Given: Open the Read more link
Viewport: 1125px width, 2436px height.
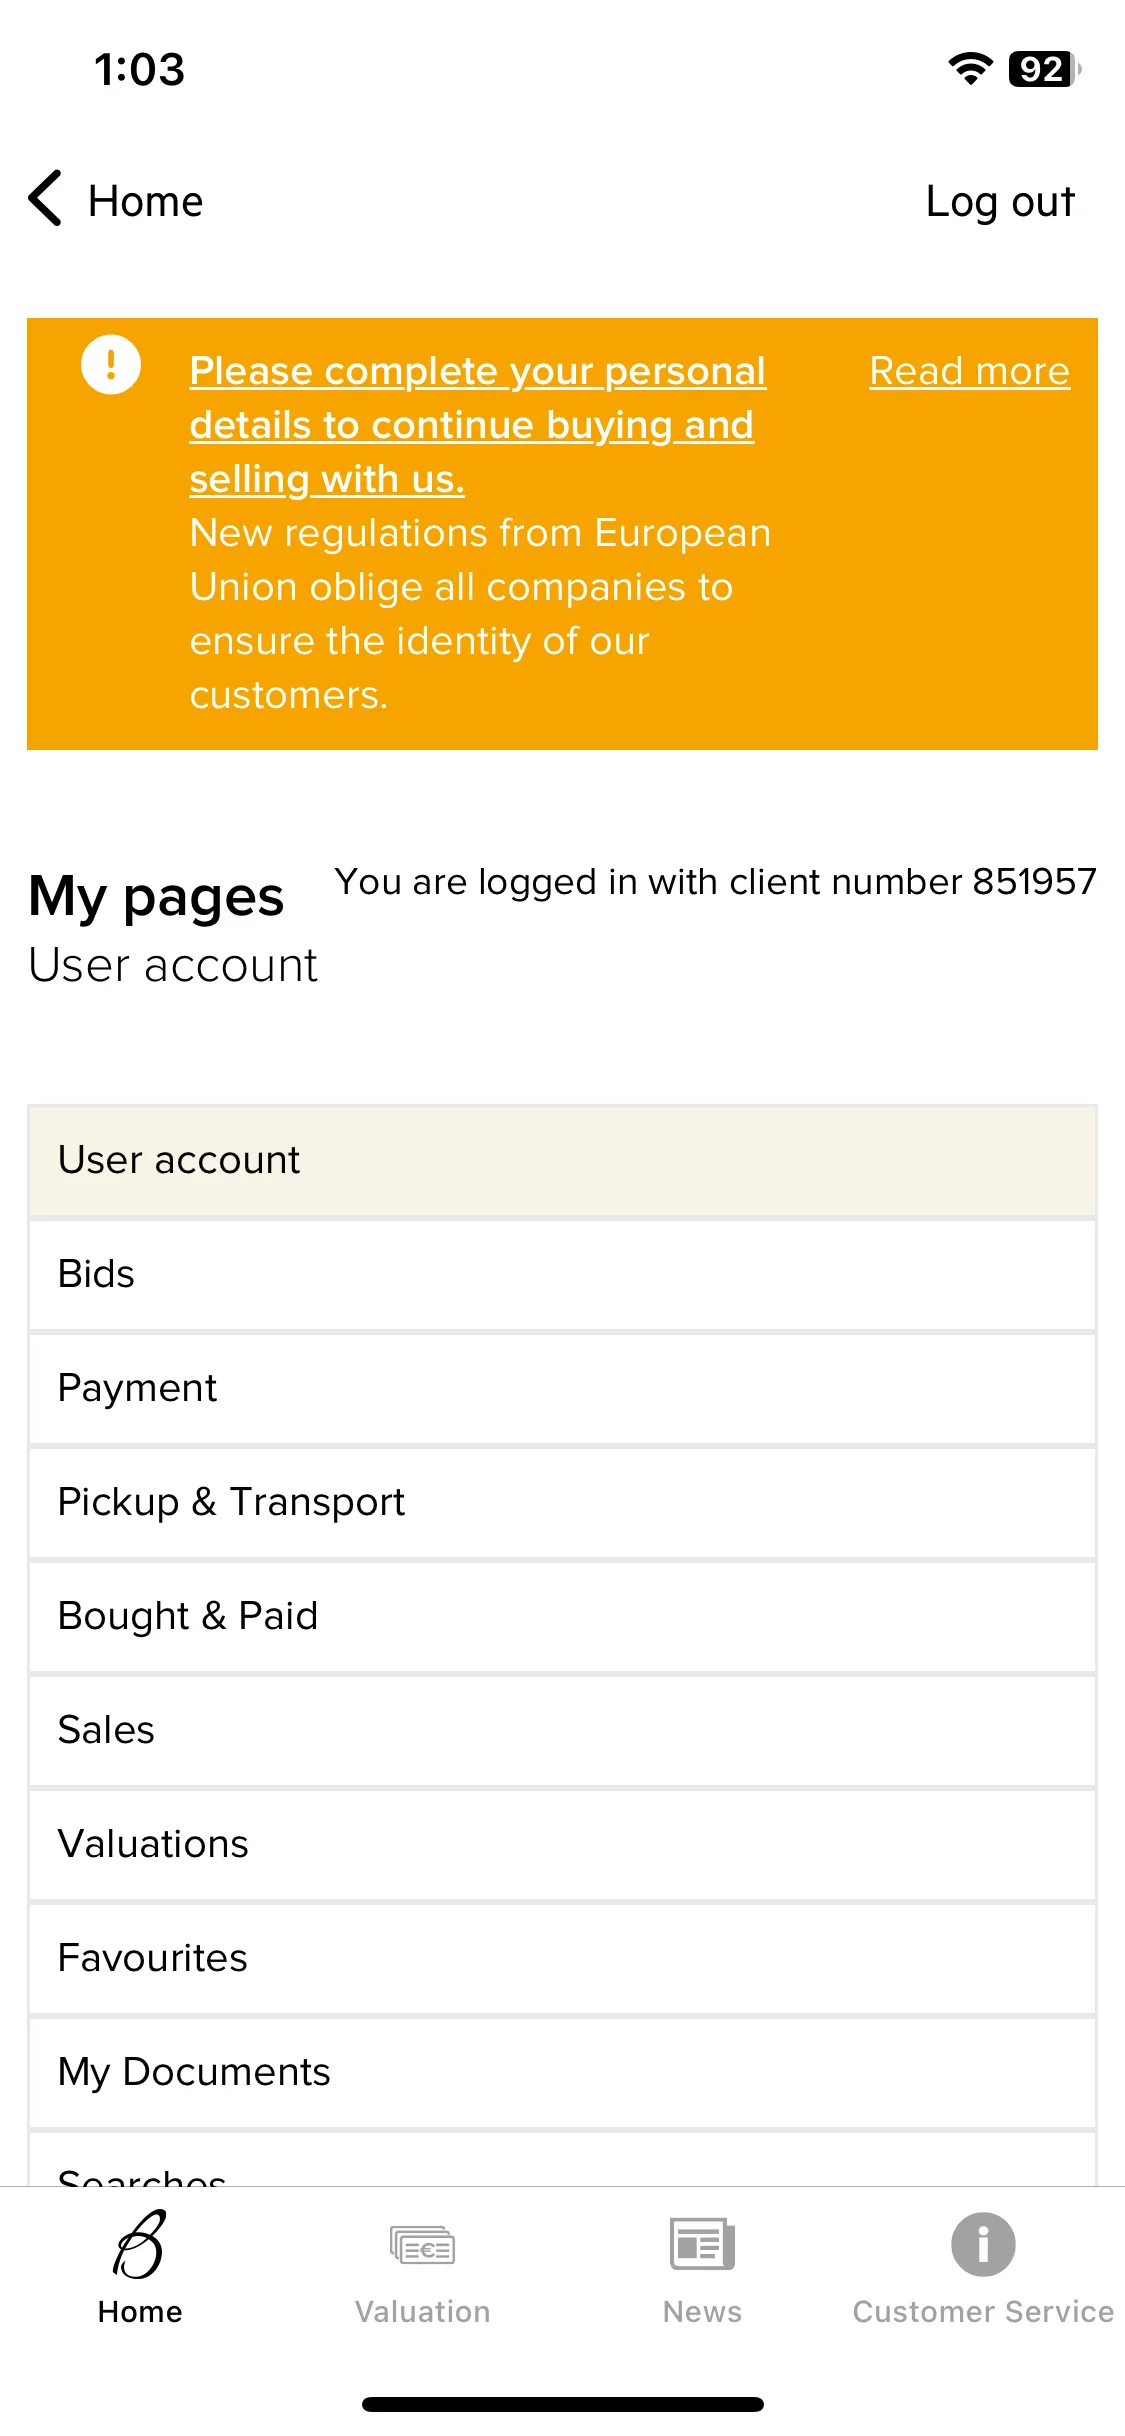Looking at the screenshot, I should point(969,371).
